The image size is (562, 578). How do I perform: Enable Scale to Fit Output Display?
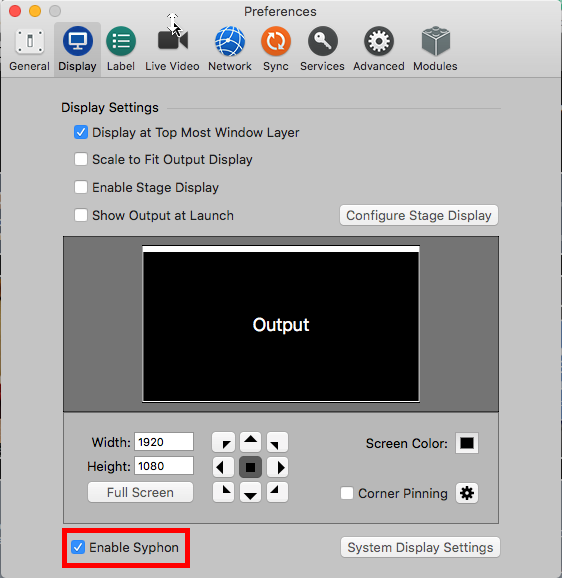81,160
